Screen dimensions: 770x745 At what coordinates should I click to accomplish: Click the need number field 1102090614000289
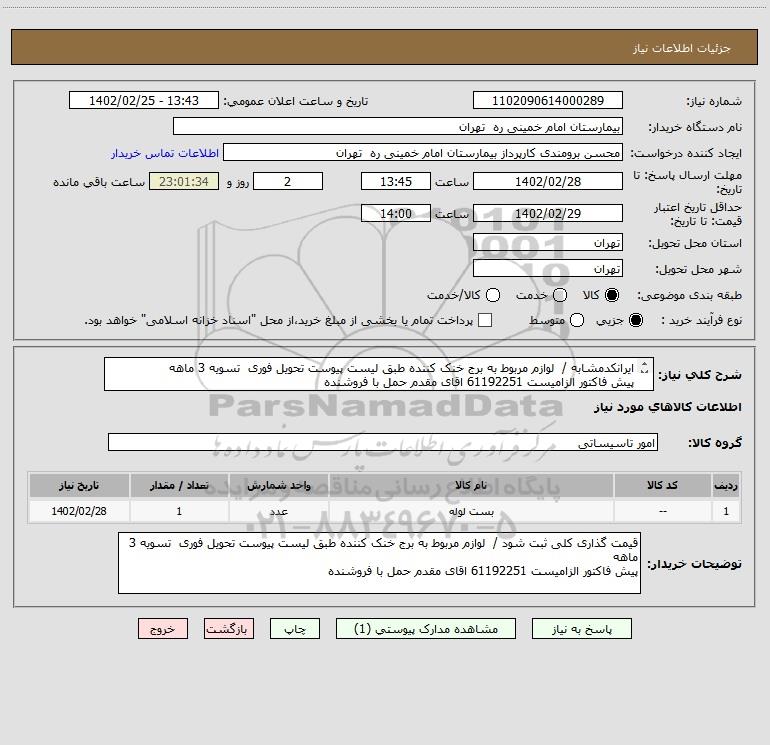548,100
